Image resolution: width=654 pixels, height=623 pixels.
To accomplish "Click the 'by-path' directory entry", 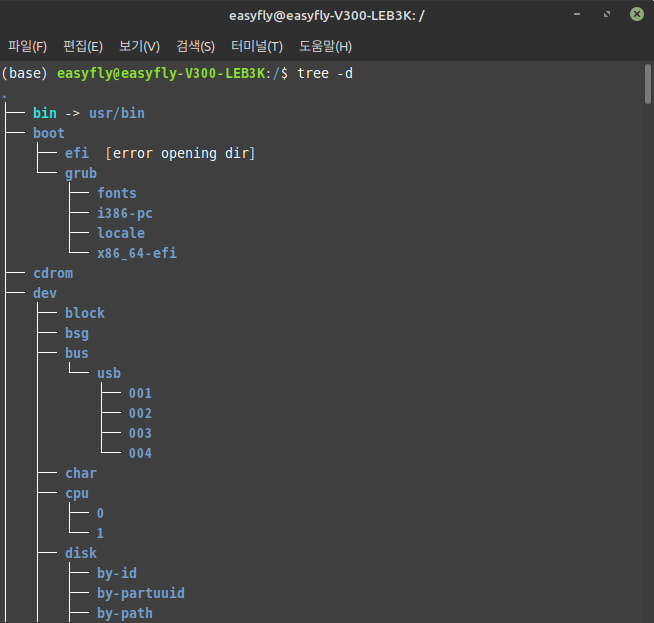I will pos(125,613).
